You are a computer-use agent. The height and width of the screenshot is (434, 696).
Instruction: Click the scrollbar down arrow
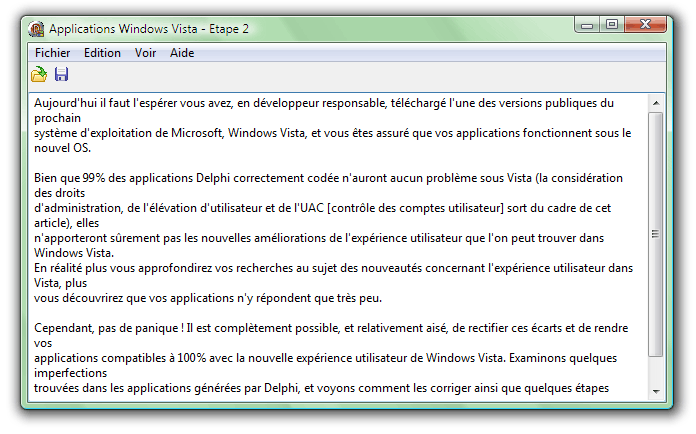click(x=656, y=391)
